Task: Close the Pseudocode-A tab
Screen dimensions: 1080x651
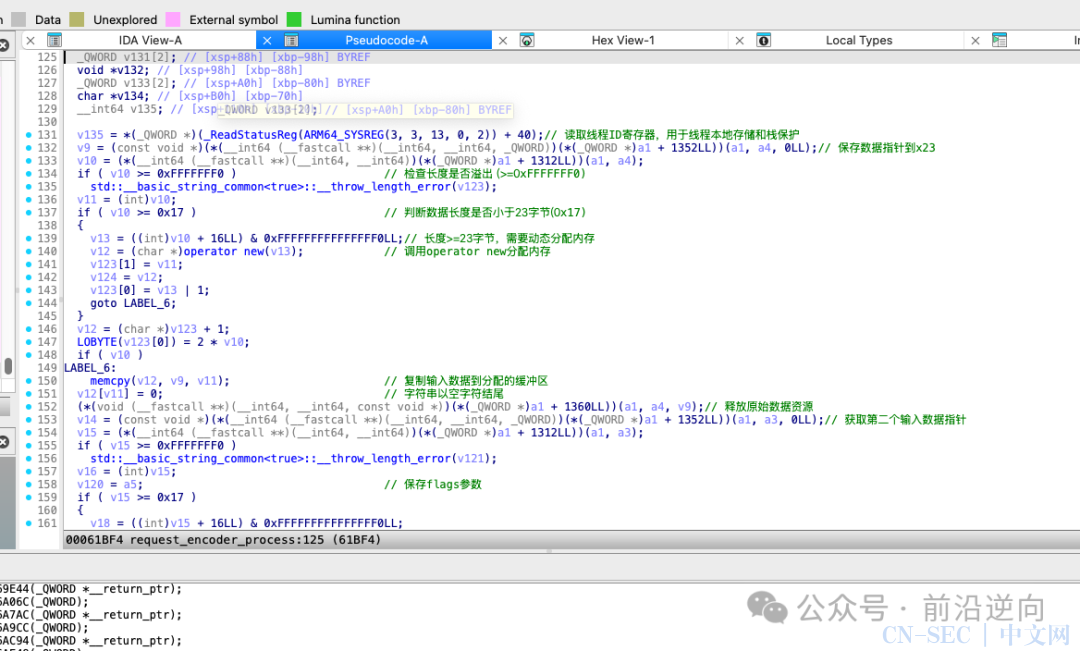Action: pyautogui.click(x=267, y=41)
